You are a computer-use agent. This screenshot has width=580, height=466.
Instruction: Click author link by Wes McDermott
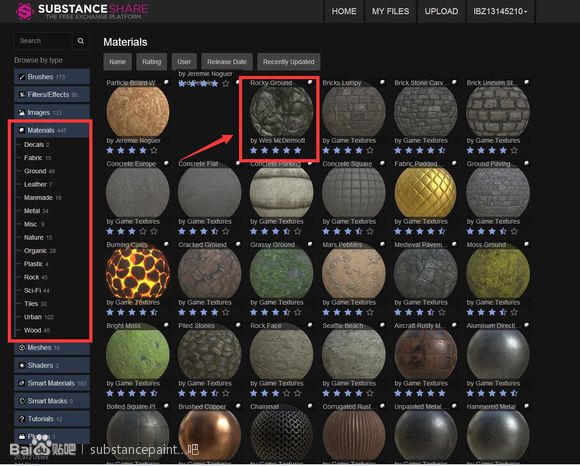[x=277, y=141]
